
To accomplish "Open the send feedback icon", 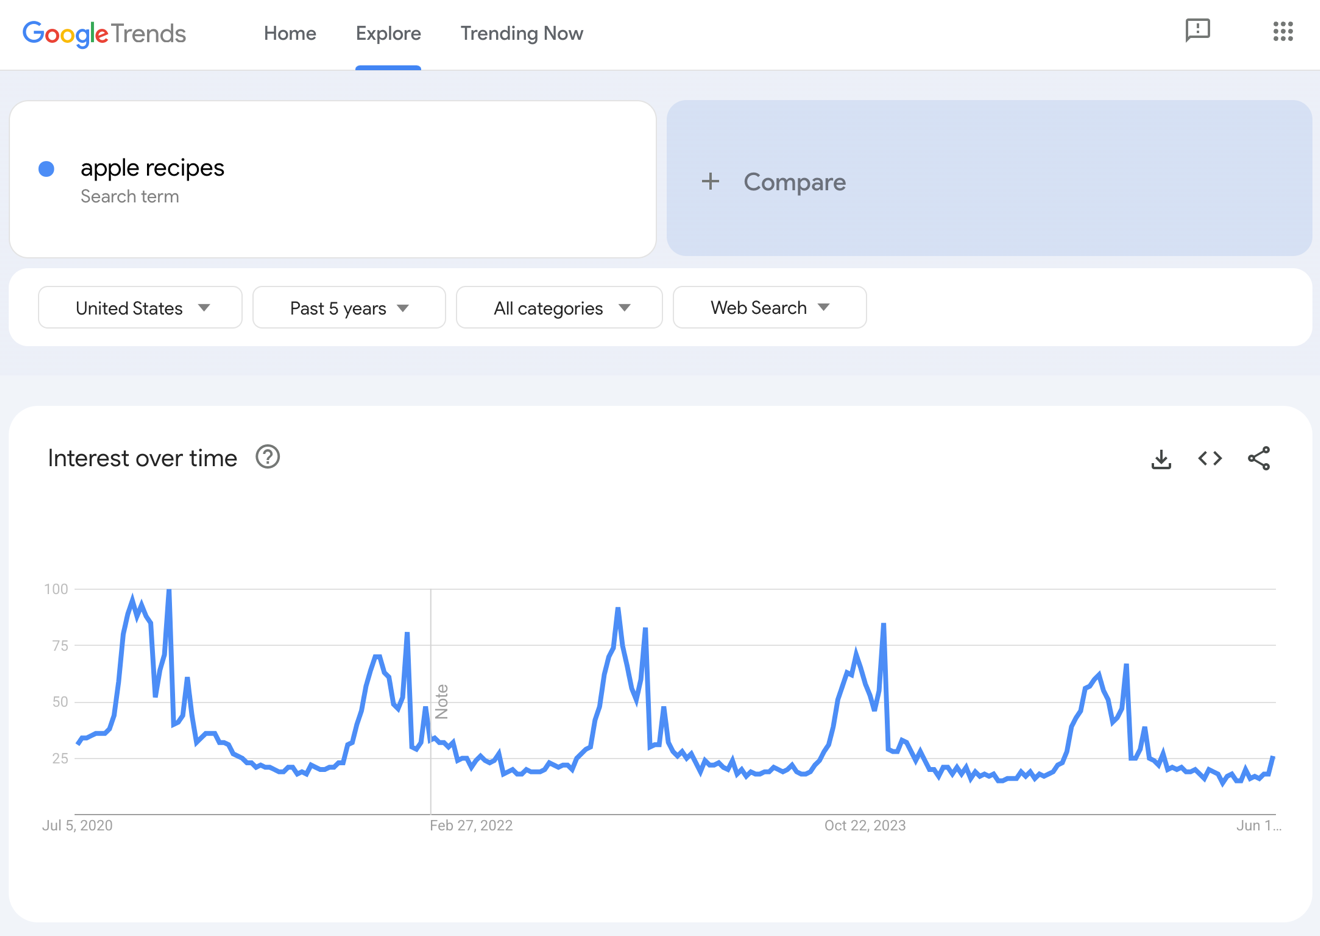I will (x=1197, y=31).
